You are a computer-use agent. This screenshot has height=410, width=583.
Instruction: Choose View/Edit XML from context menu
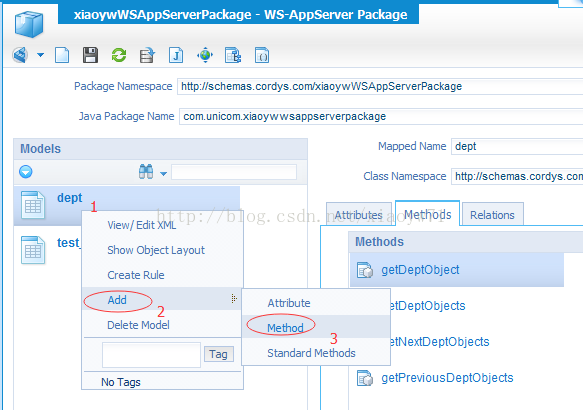(142, 225)
